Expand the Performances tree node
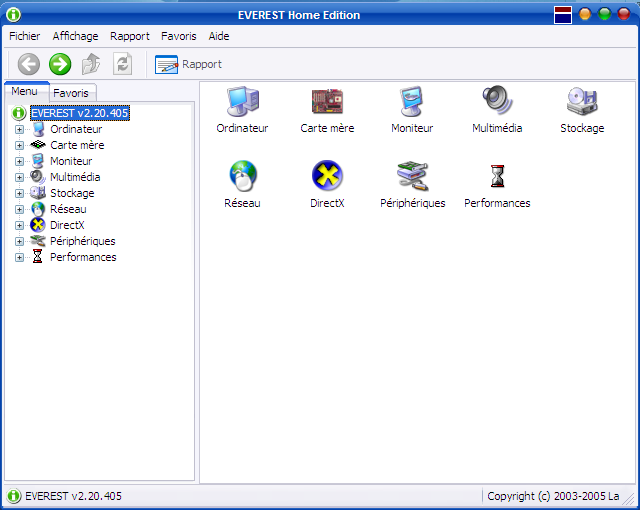 tap(19, 257)
